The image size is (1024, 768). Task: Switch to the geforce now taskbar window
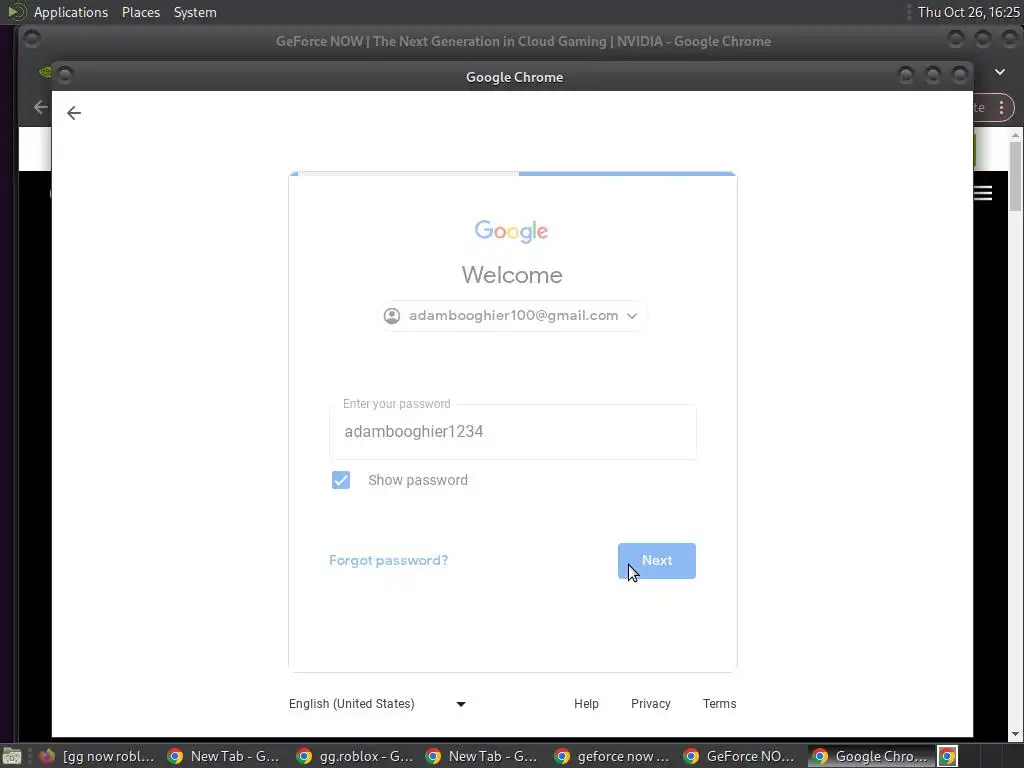tap(613, 756)
